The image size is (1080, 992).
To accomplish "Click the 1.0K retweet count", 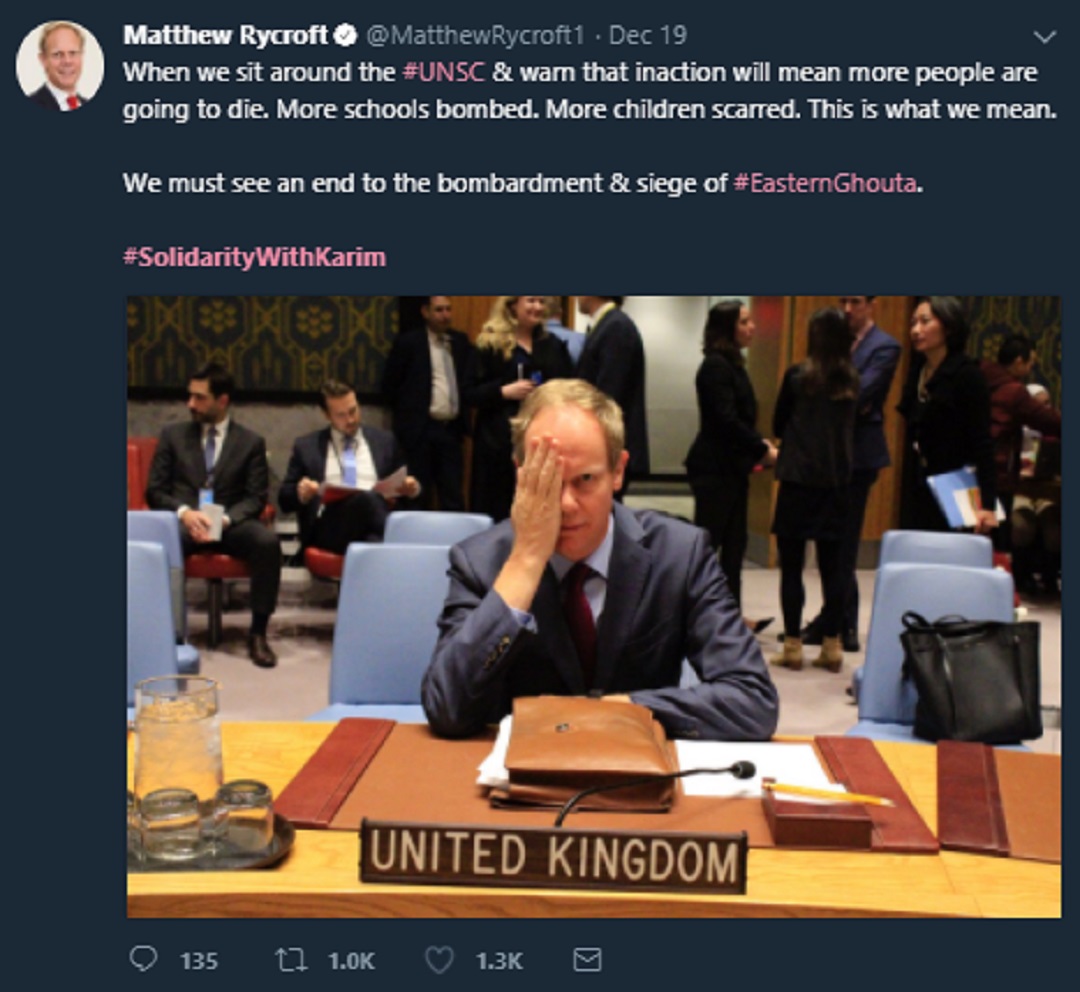I will click(x=351, y=961).
